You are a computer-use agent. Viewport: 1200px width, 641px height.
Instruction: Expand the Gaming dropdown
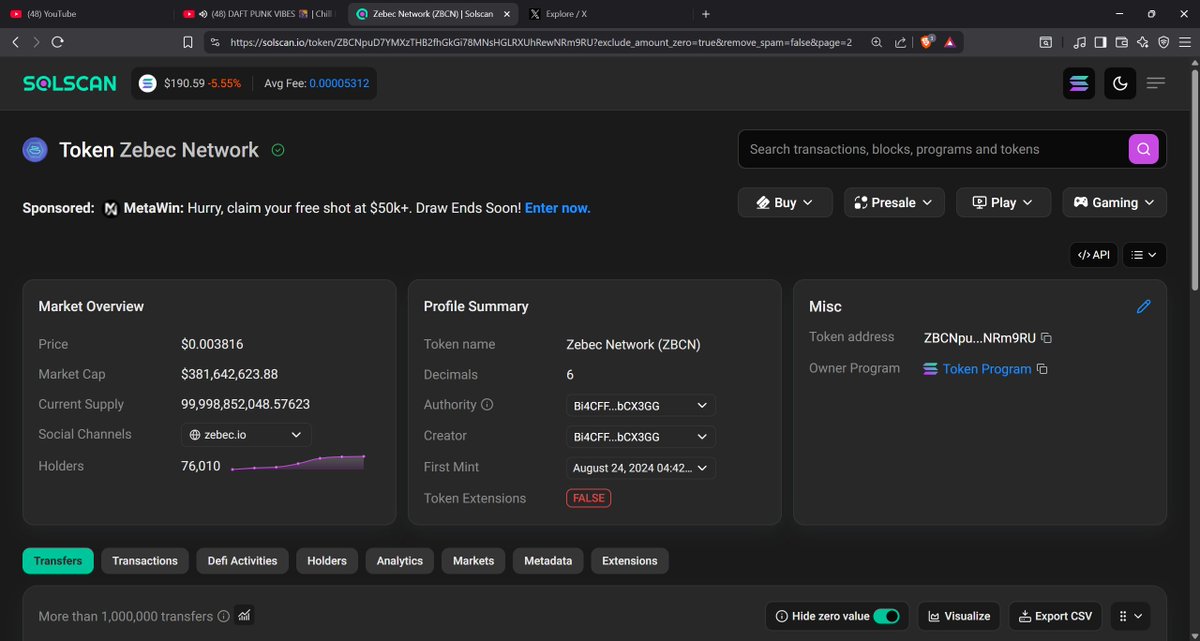[x=1114, y=202]
